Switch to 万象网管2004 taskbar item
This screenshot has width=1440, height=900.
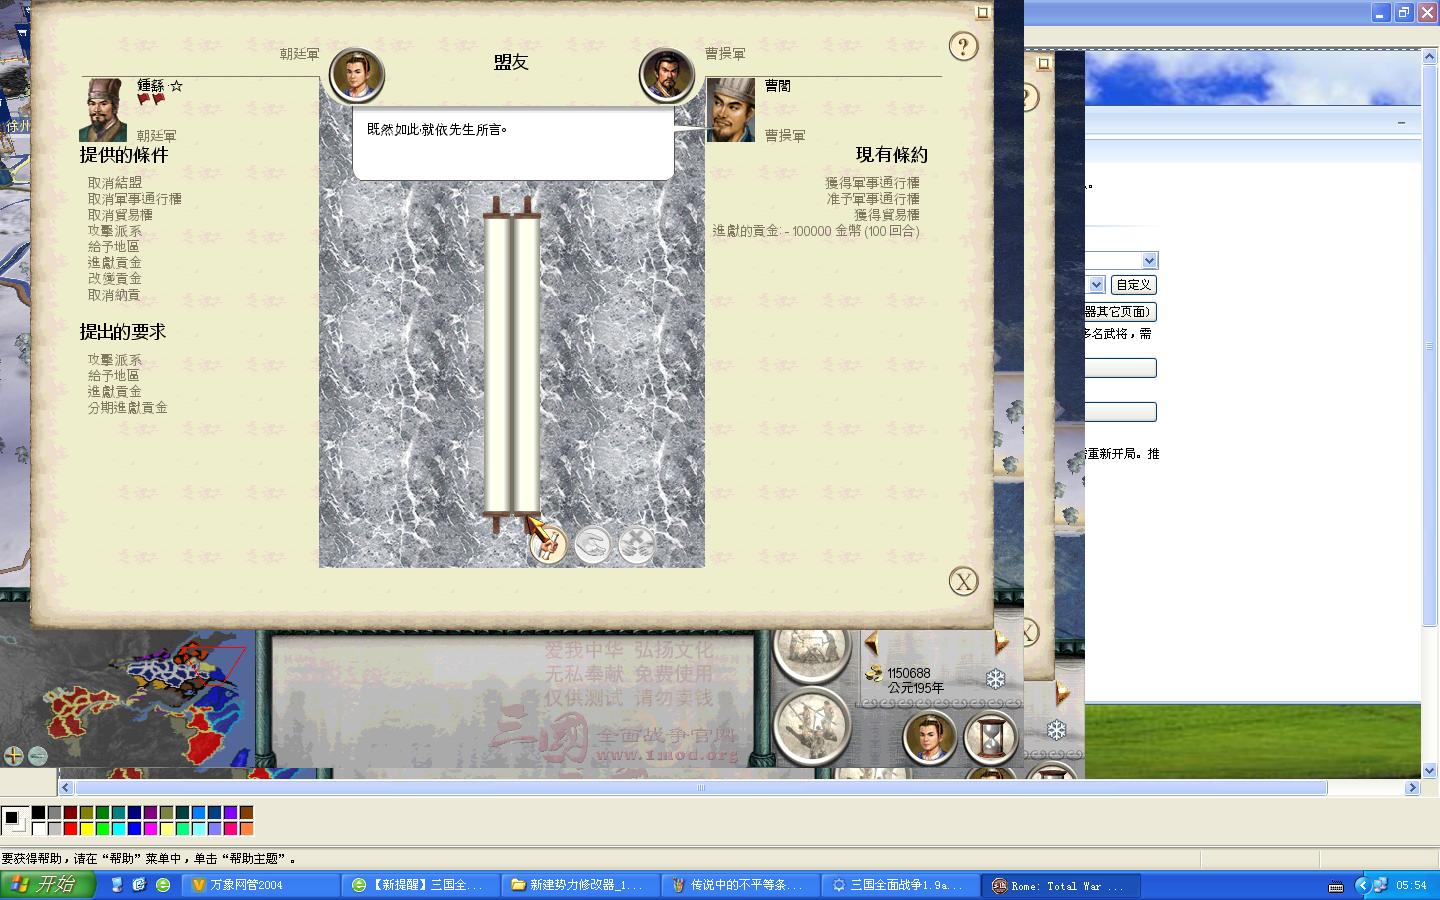coord(262,885)
